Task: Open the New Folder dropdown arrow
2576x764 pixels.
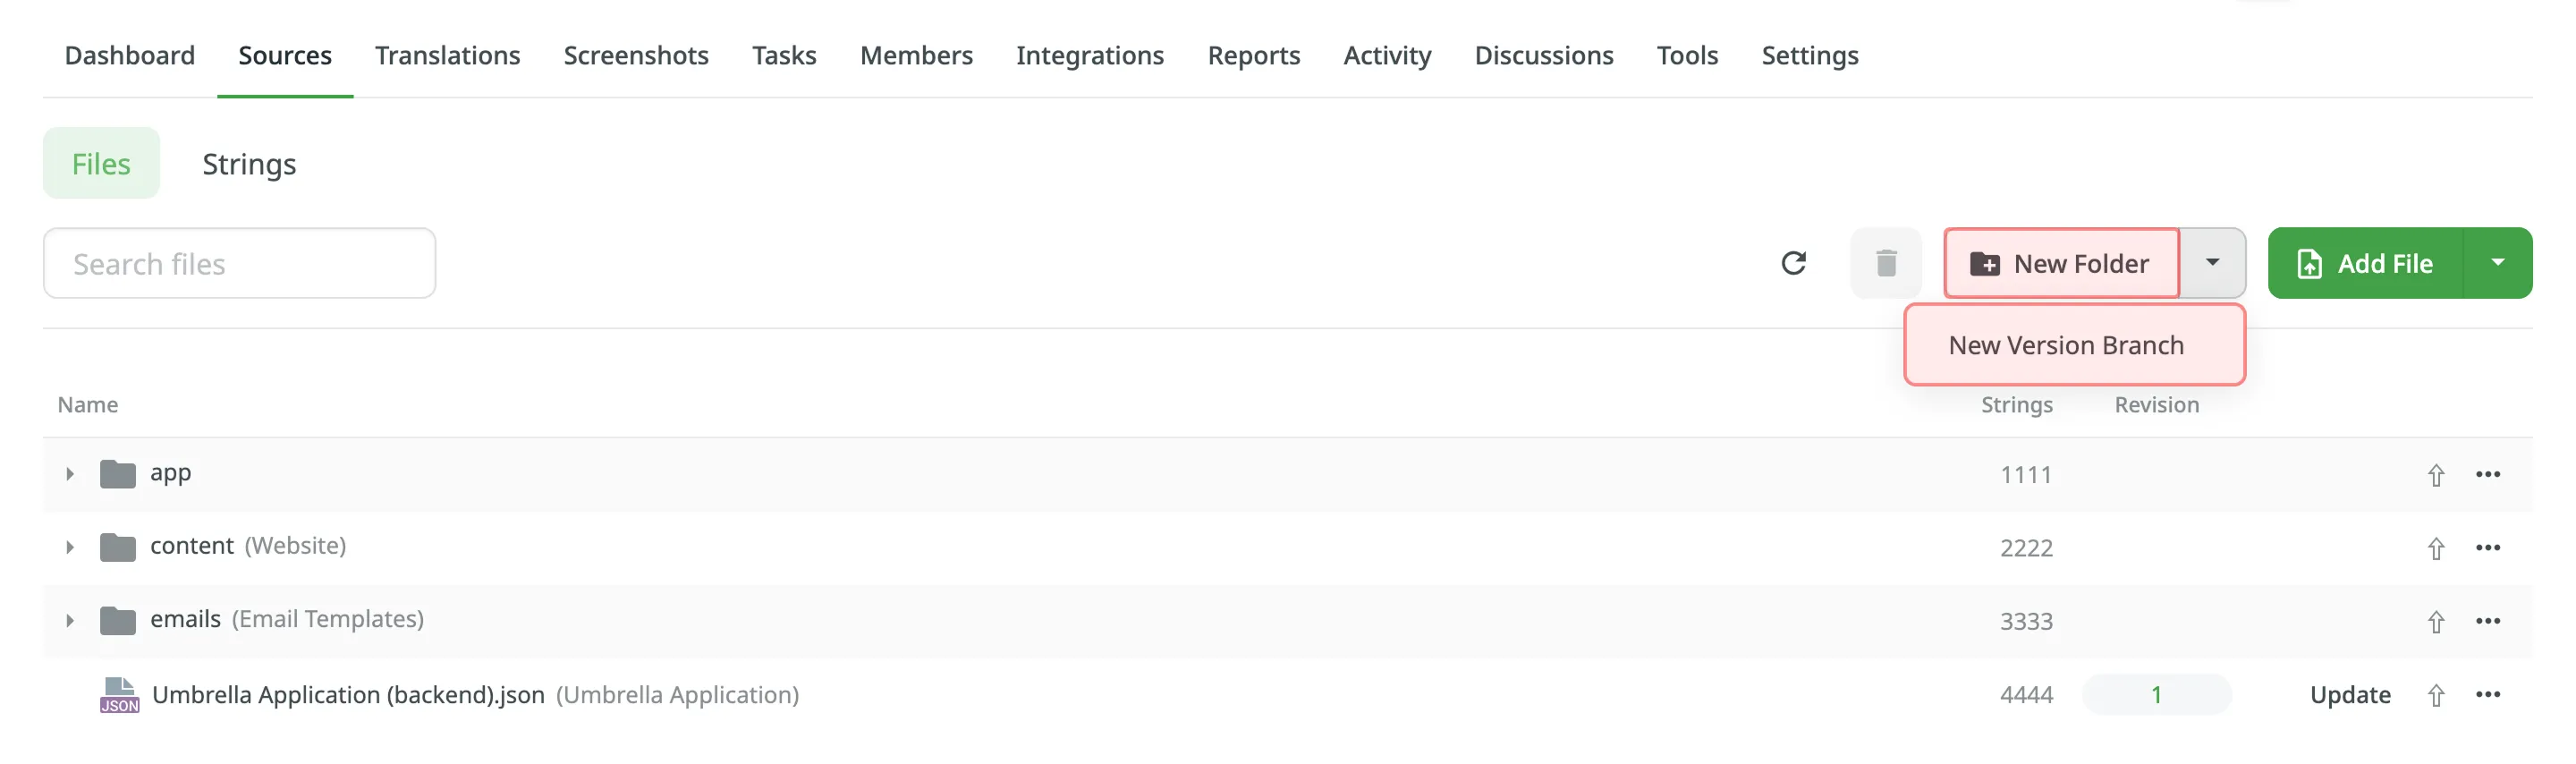Action: 2212,263
